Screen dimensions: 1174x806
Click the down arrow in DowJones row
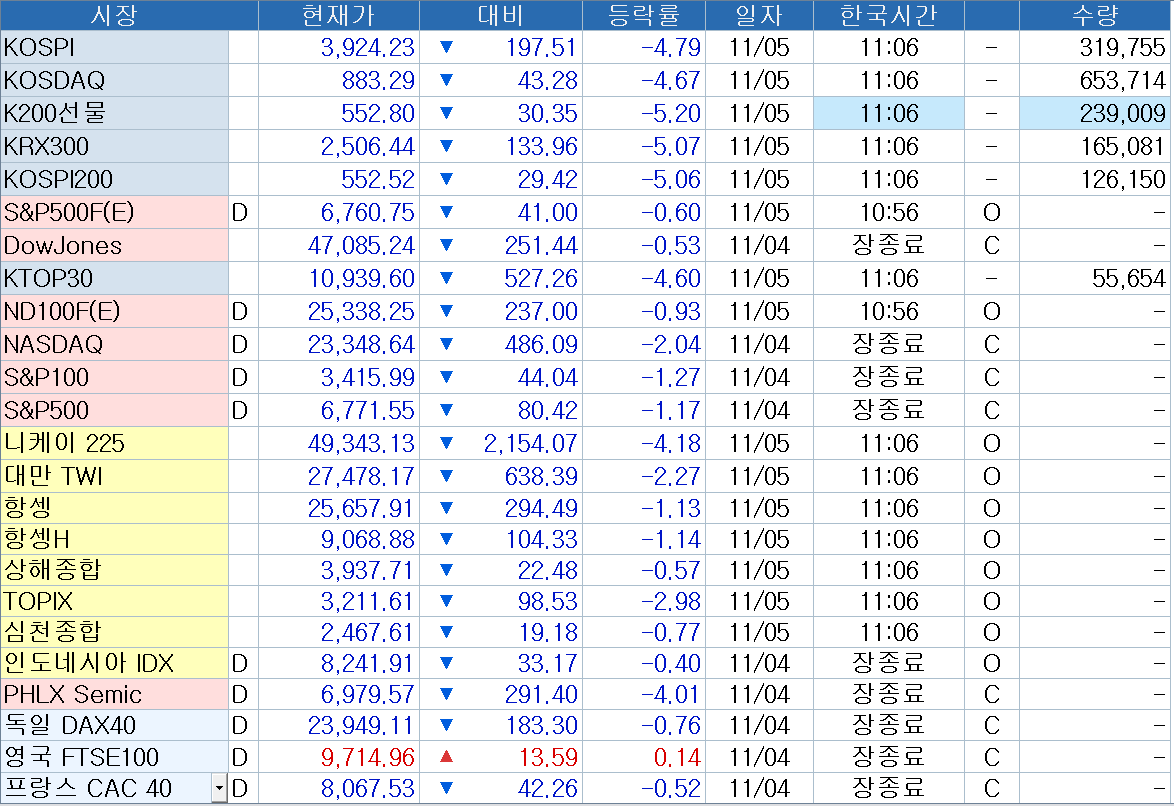coord(446,246)
